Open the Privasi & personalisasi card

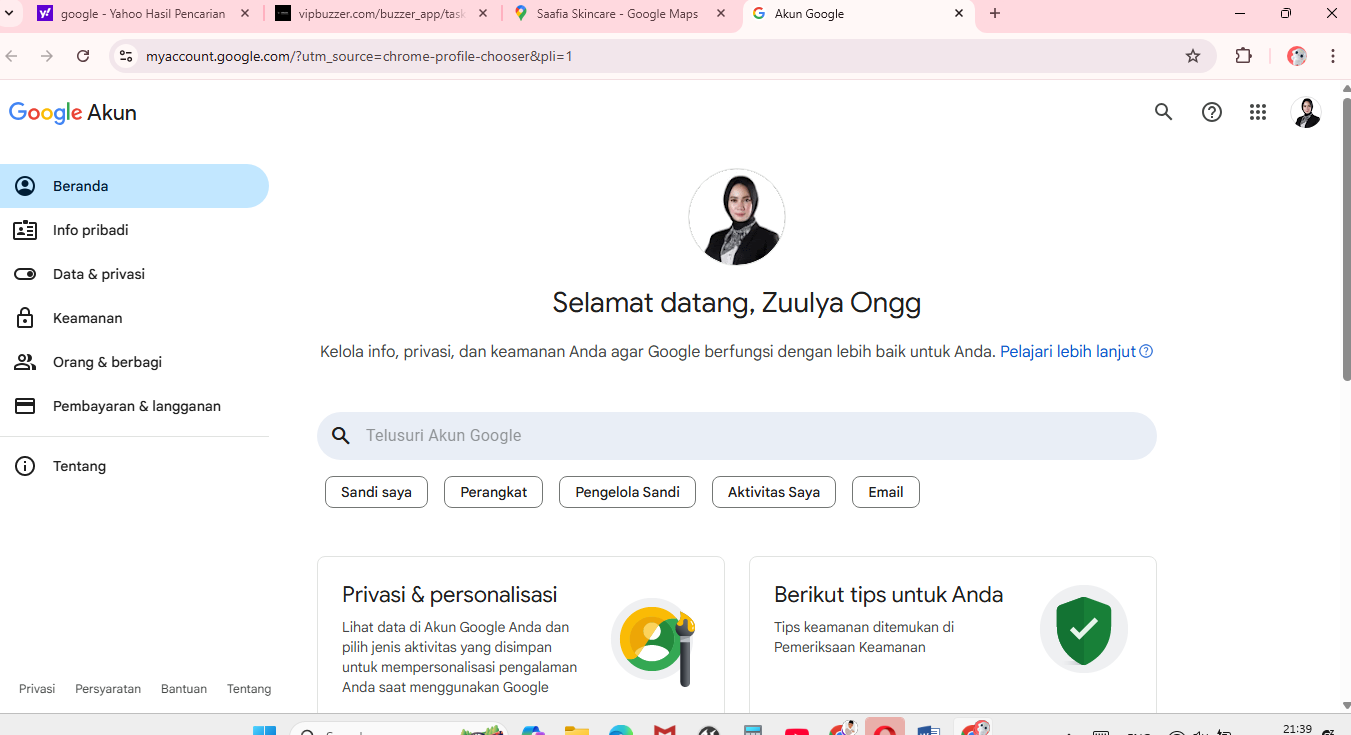(521, 635)
